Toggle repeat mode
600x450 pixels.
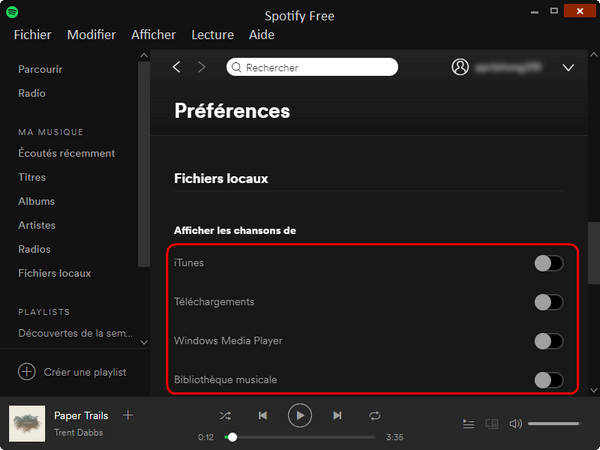tap(375, 416)
